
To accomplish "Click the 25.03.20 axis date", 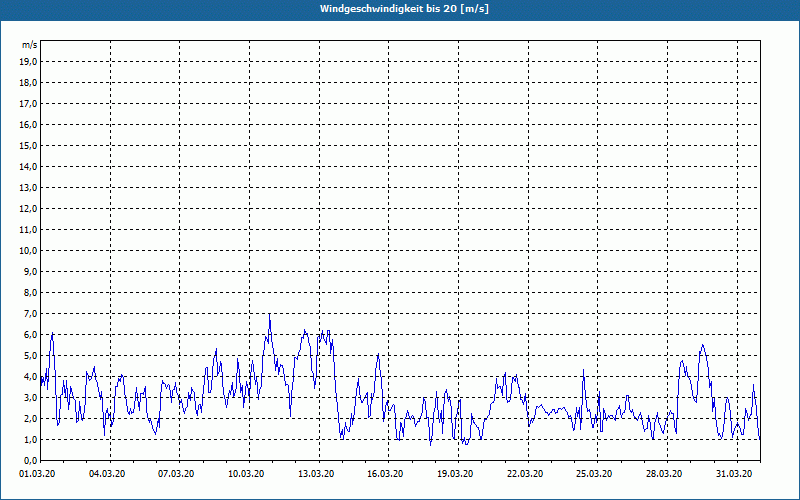I will tap(594, 474).
